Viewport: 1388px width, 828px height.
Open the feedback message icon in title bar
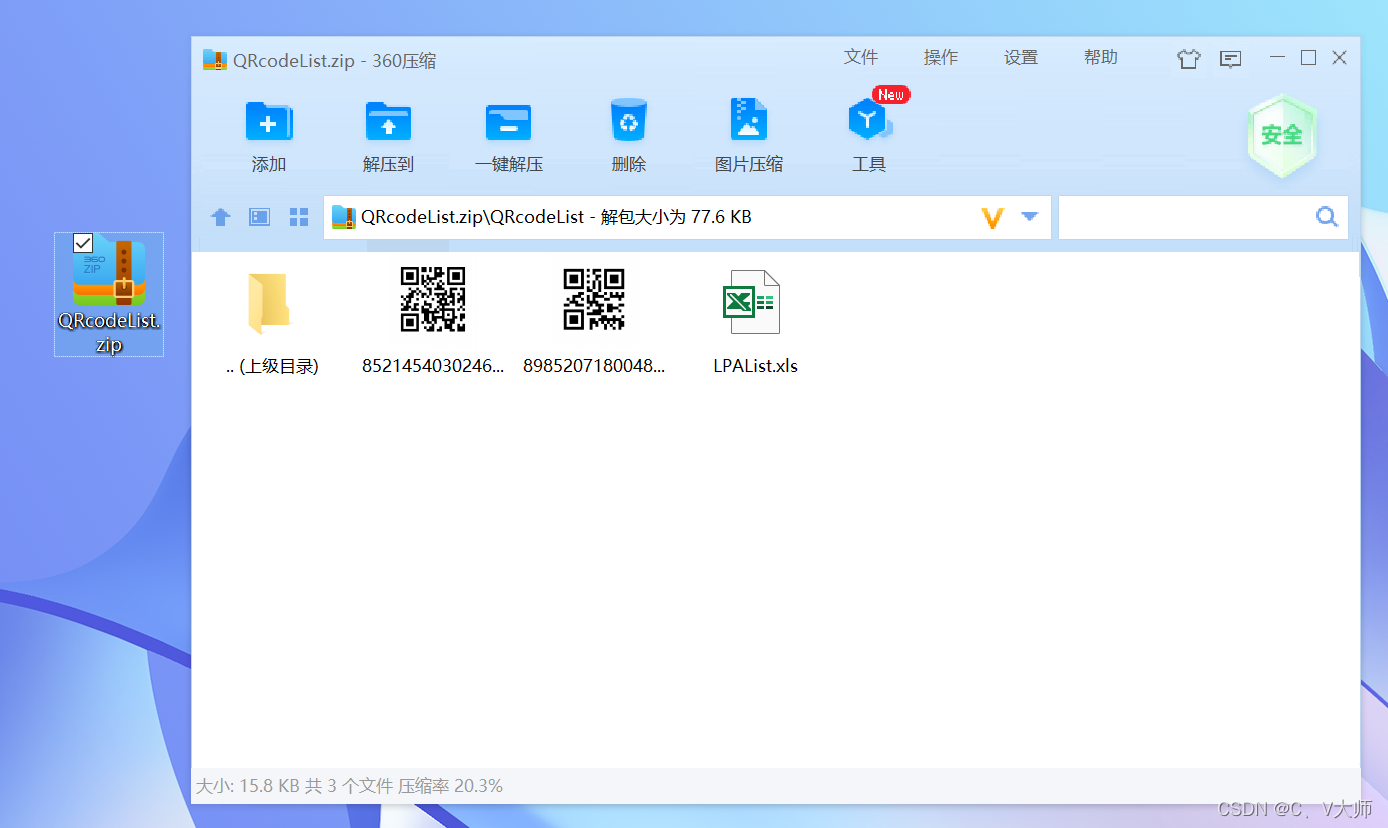[1231, 59]
